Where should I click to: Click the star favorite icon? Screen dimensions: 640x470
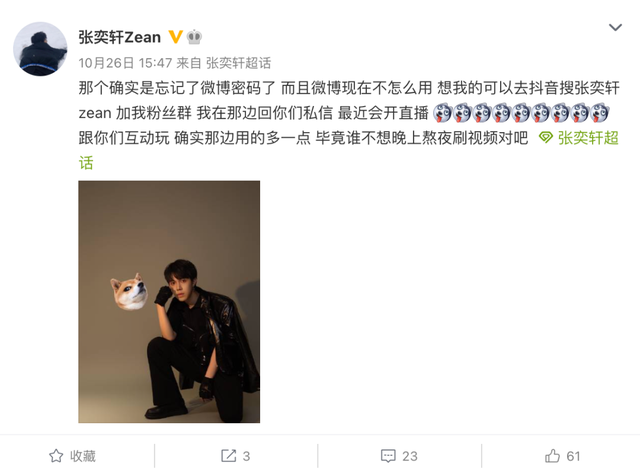(x=56, y=456)
